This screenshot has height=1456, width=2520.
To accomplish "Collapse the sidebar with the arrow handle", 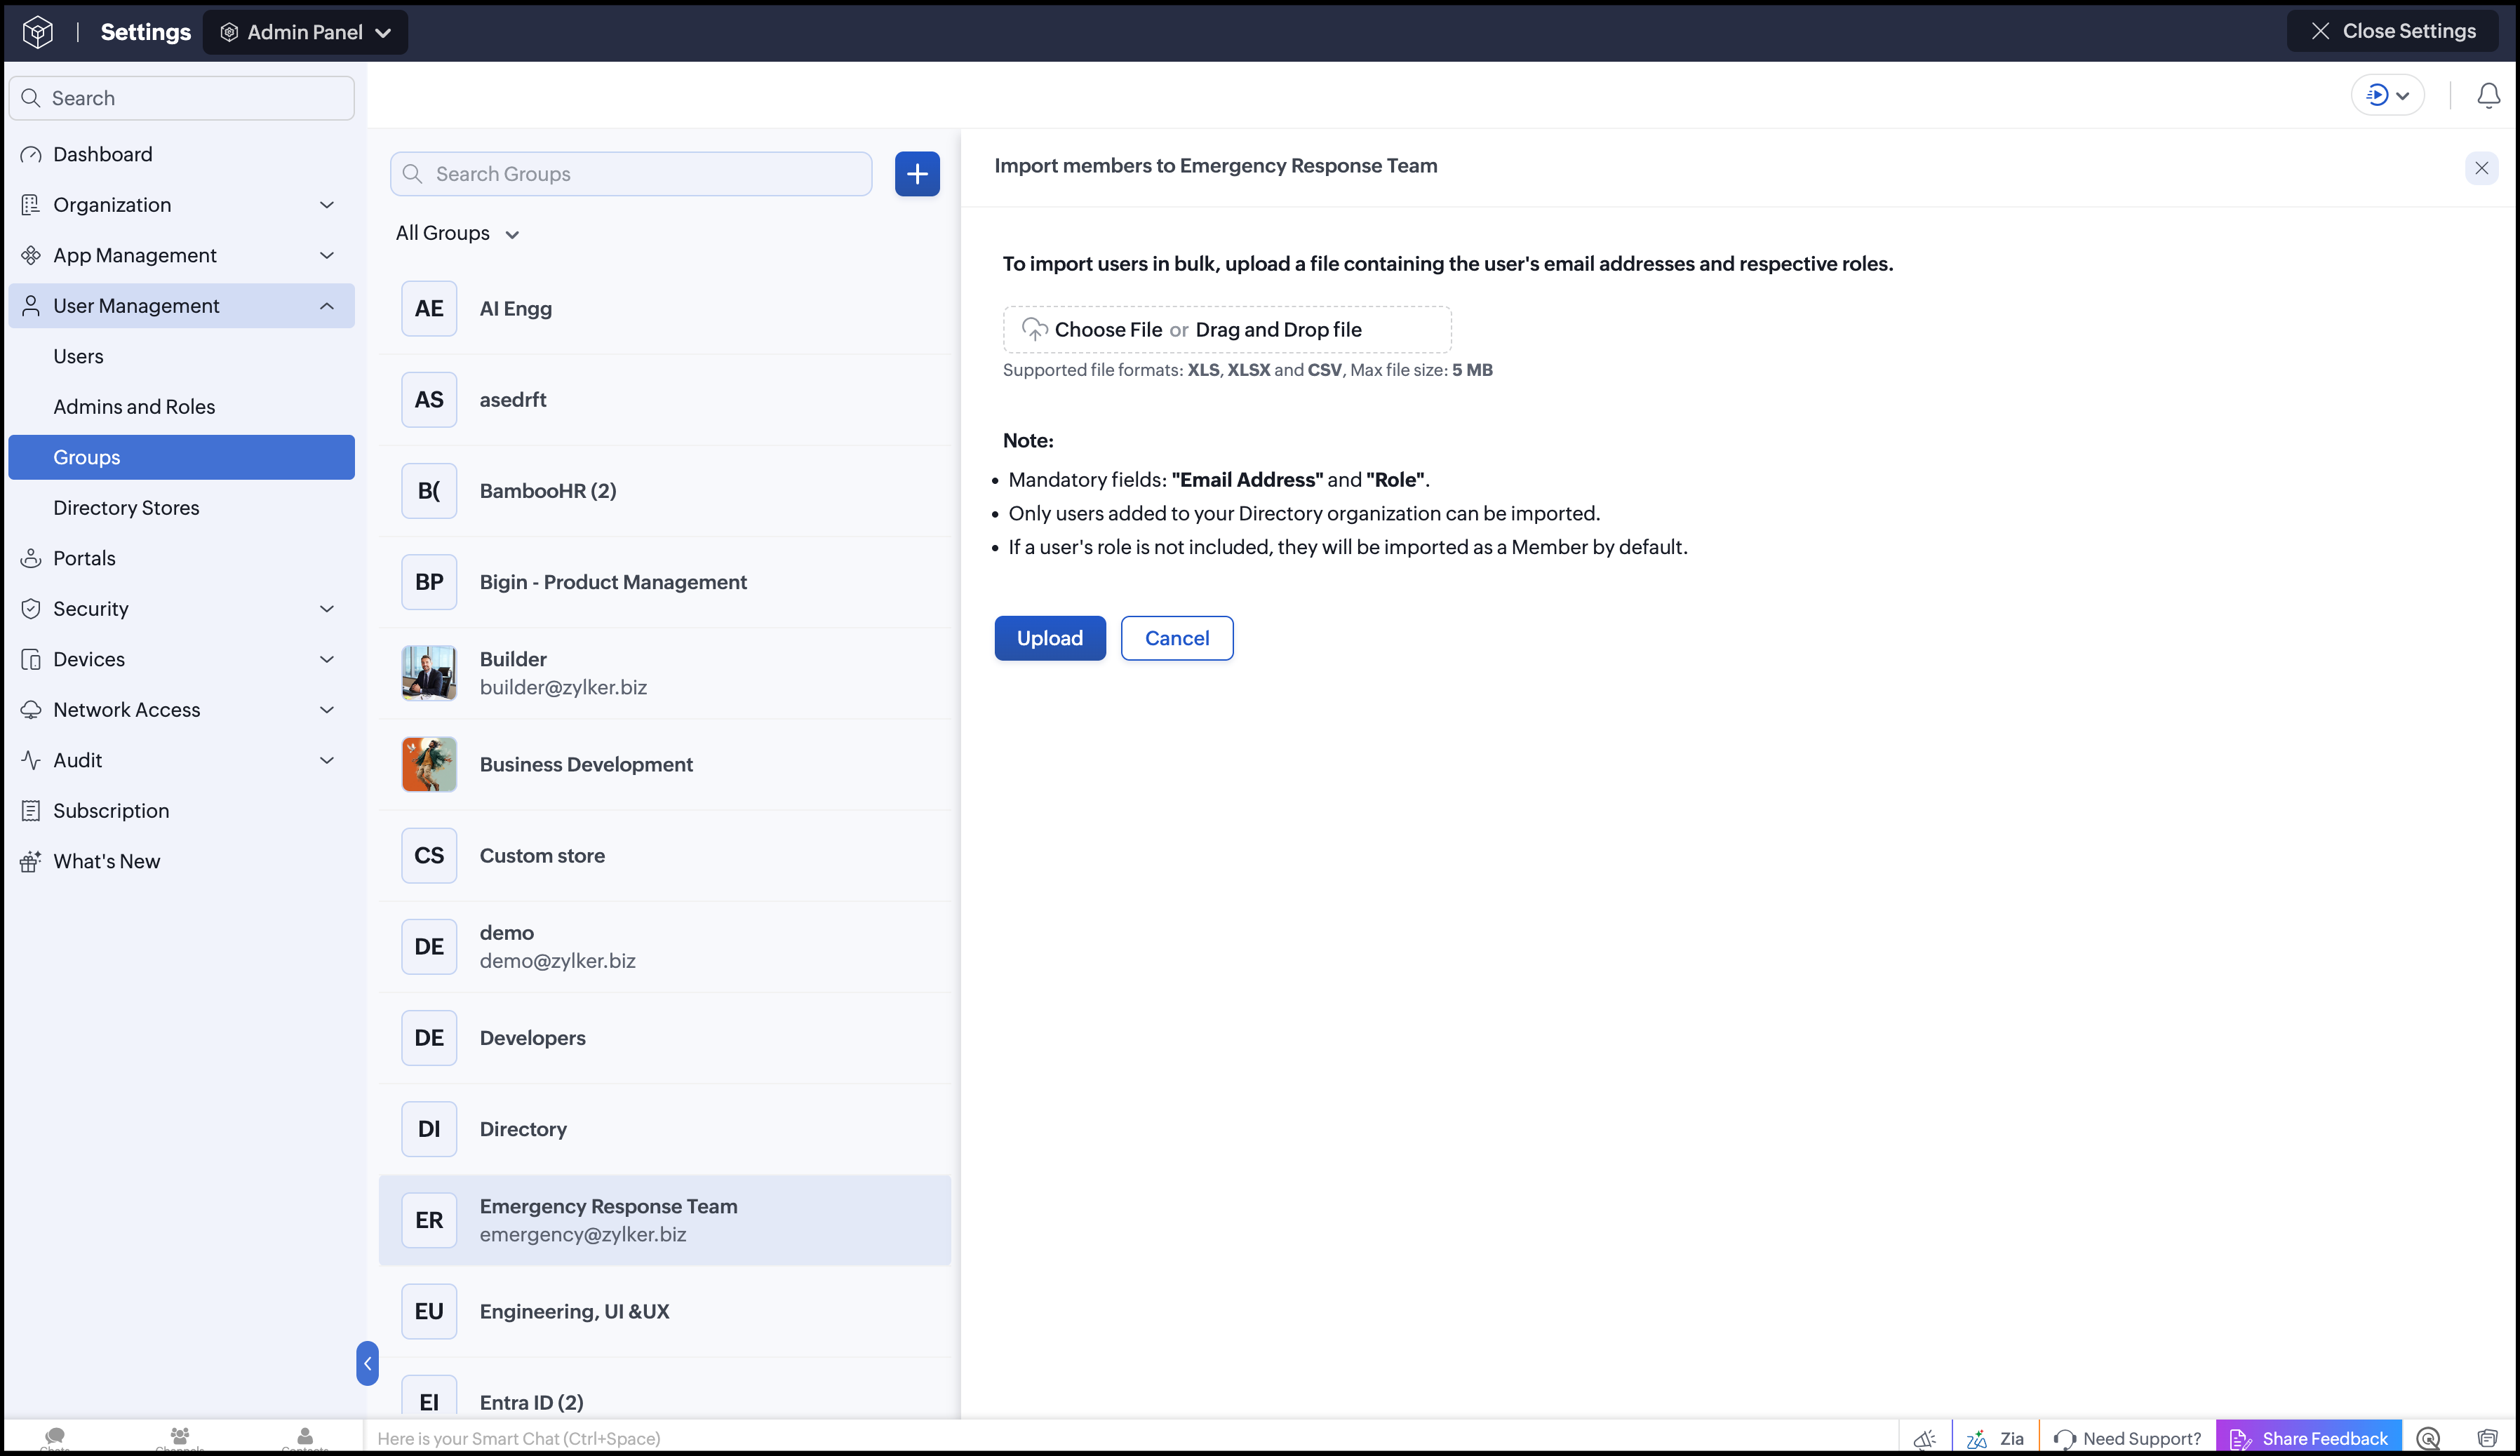I will click(367, 1363).
